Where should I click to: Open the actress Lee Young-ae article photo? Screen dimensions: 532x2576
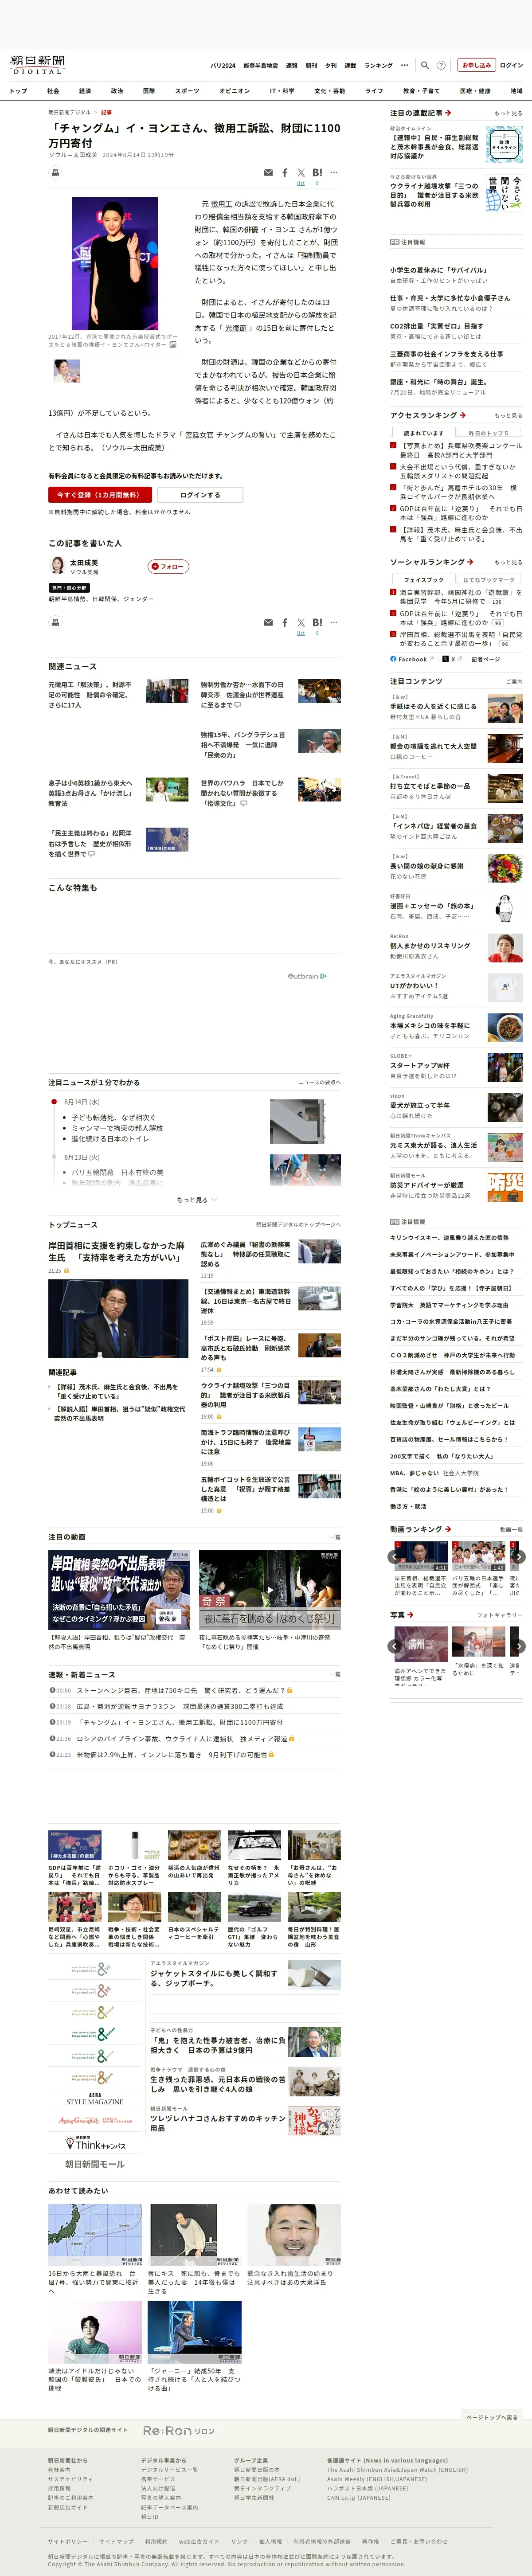tap(114, 263)
